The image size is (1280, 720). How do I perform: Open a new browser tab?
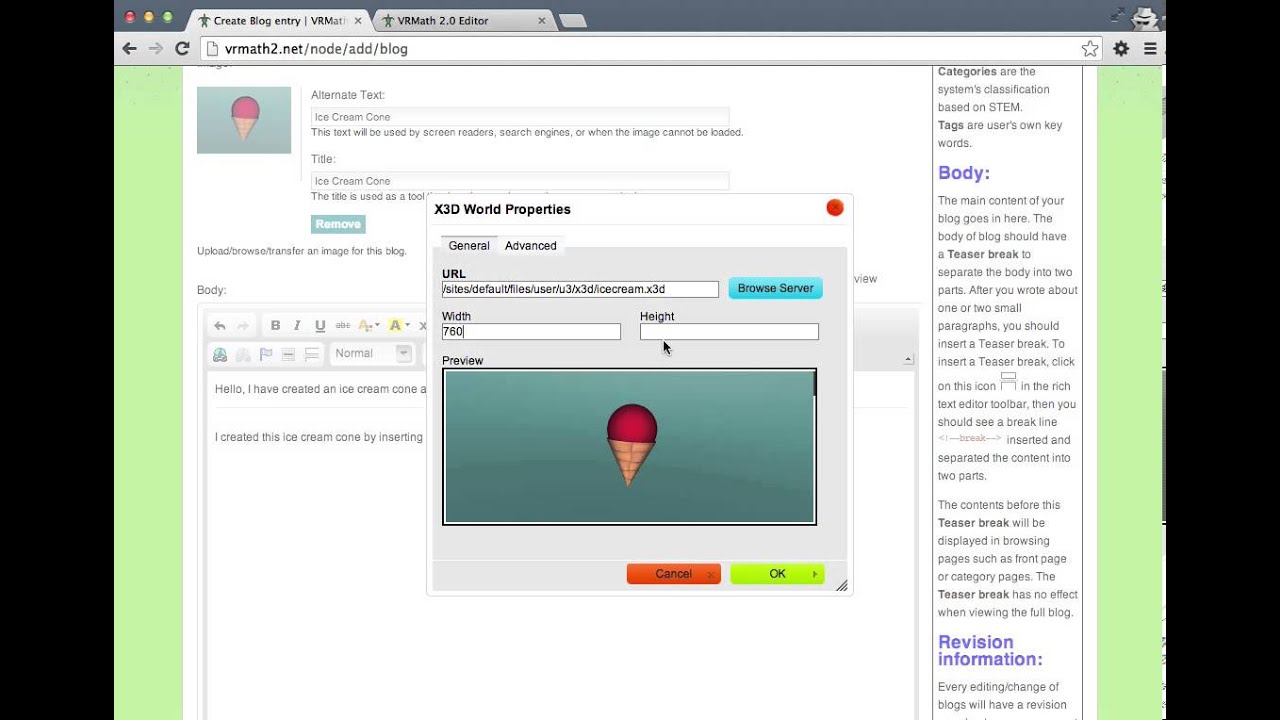572,20
